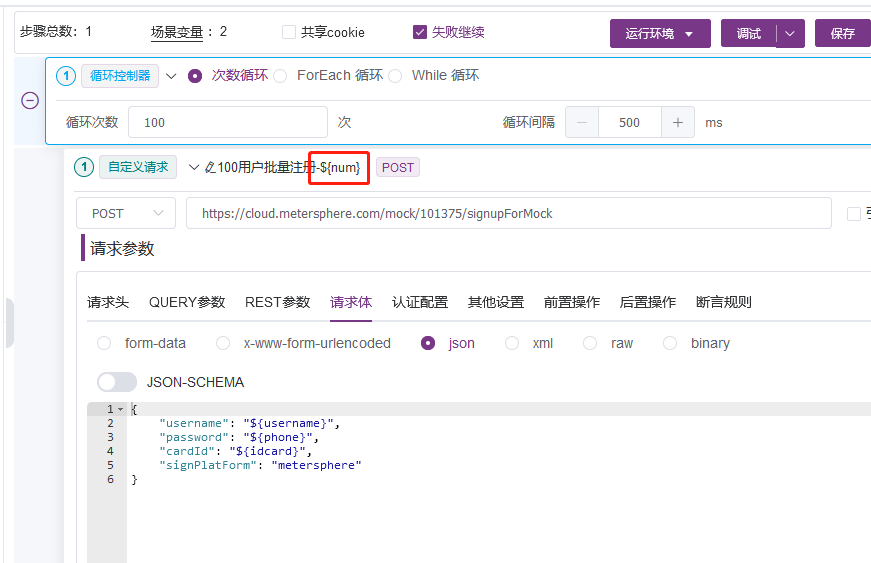This screenshot has height=563, width=871.
Task: Select ForEach 循环 radio option
Action: click(x=280, y=76)
